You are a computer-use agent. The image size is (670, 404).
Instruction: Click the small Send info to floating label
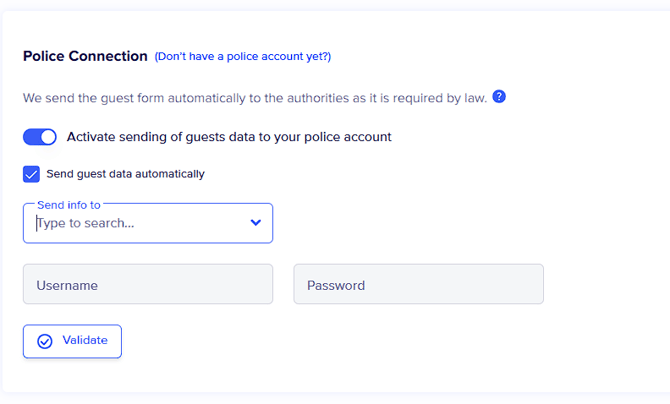68,205
